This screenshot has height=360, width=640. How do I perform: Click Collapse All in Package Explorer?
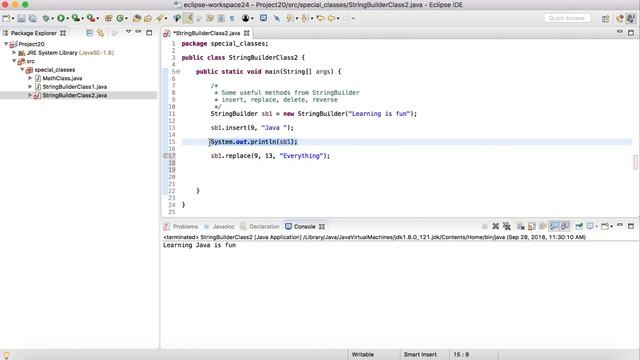89,33
